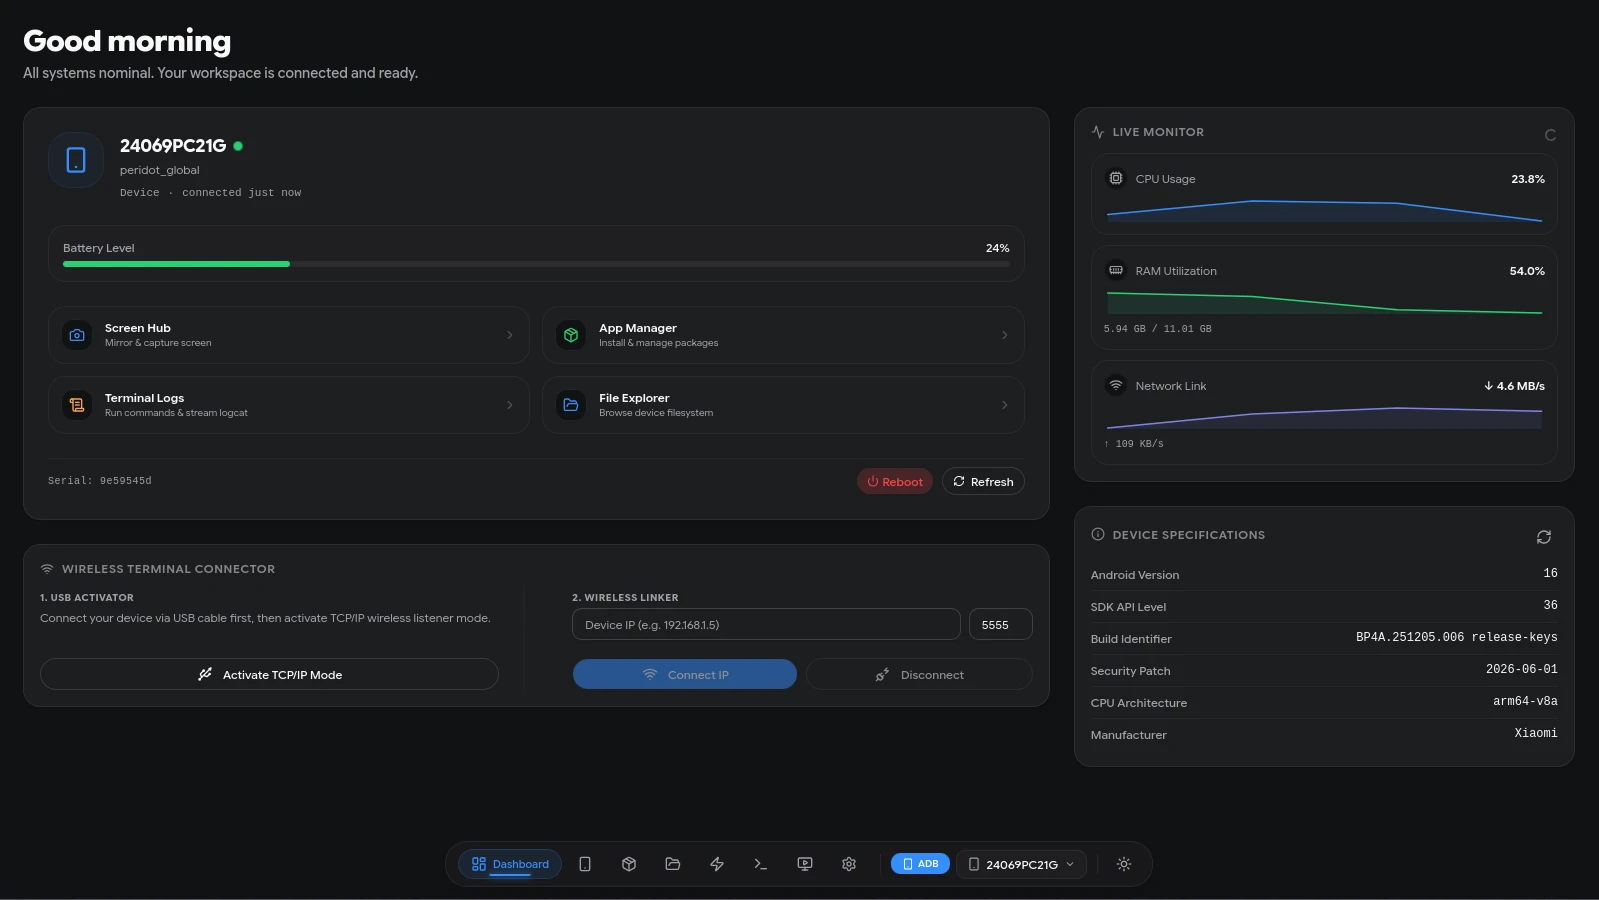Select the Dashboard tab in the dock
Screen dimensions: 1599x900
click(510, 864)
